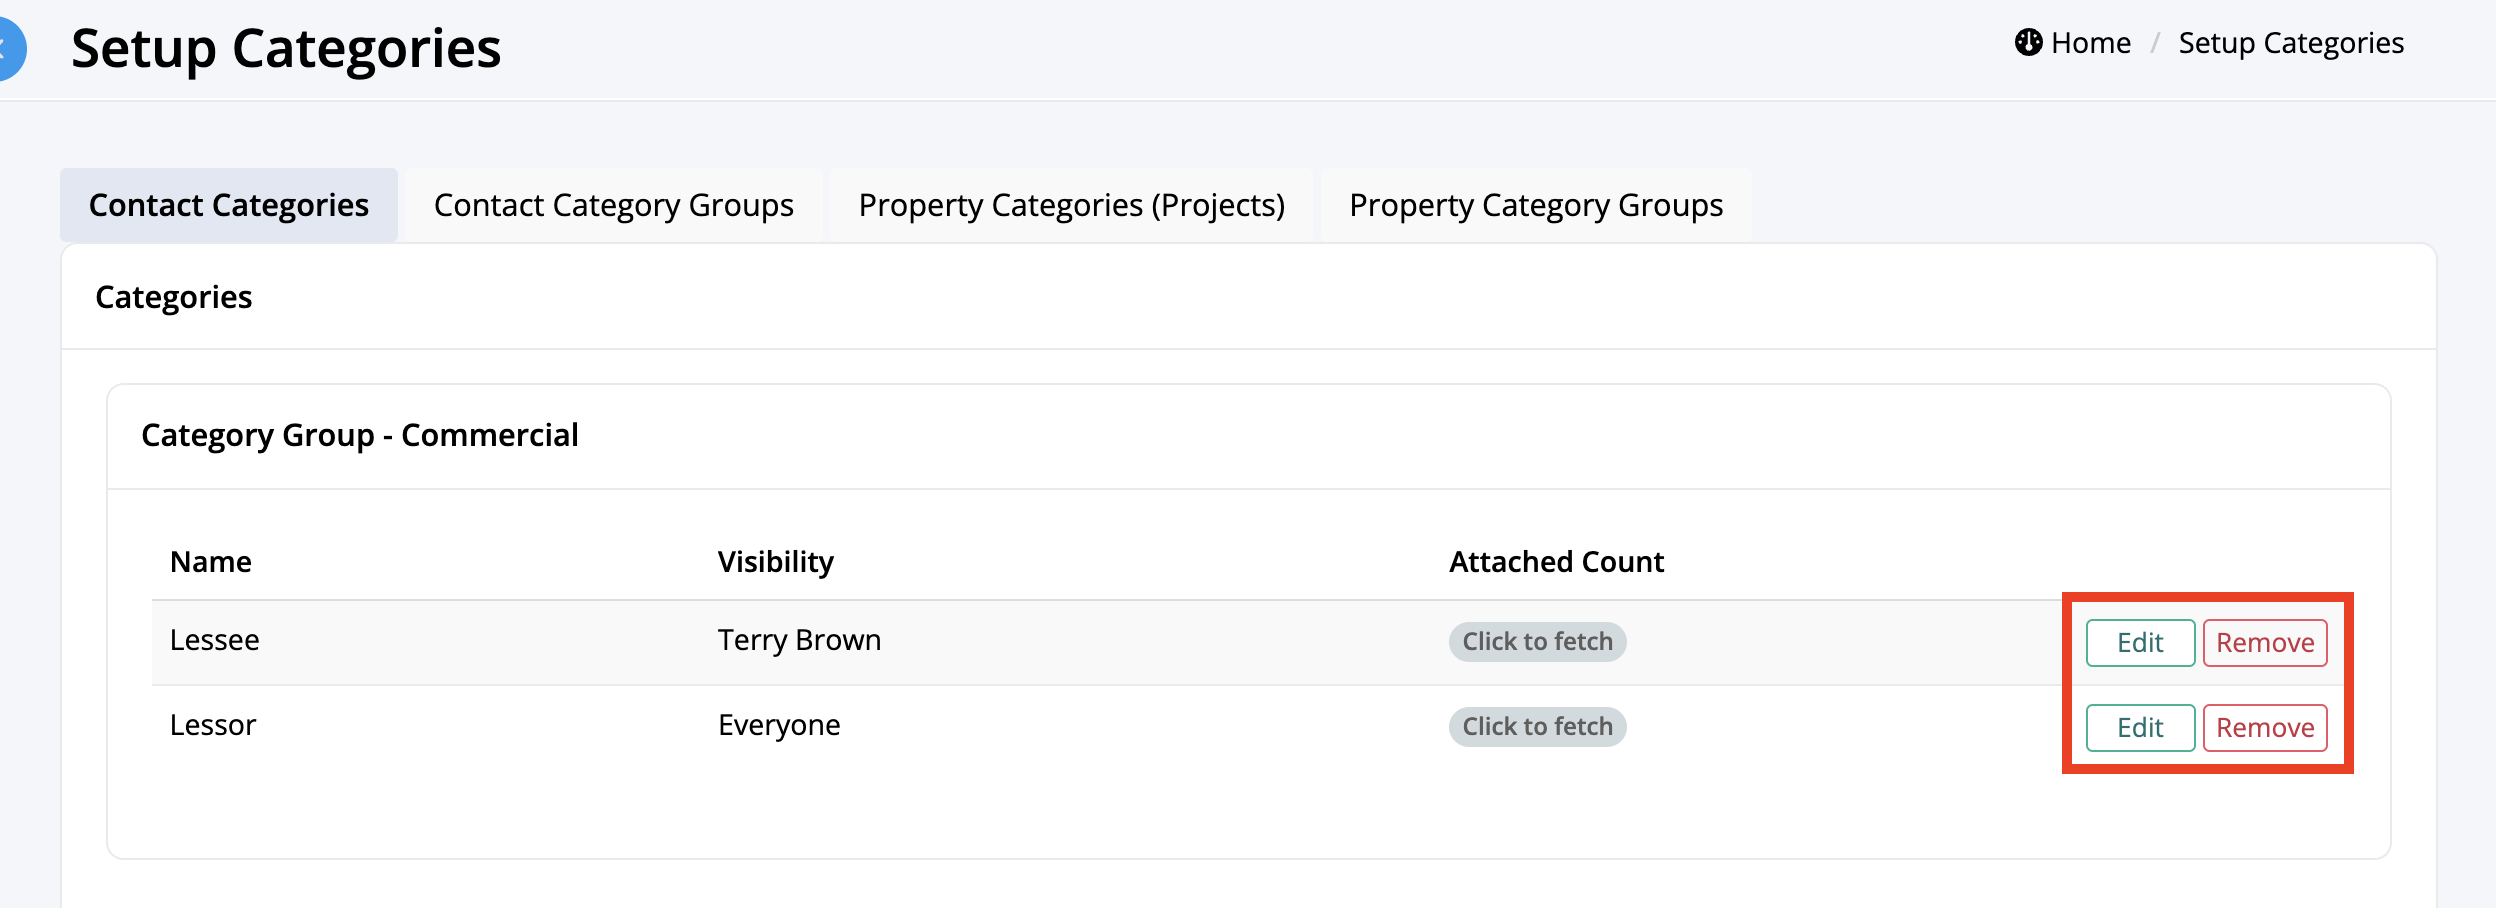Screen dimensions: 2496x908
Task: Edit the Lessor category
Action: point(2140,728)
